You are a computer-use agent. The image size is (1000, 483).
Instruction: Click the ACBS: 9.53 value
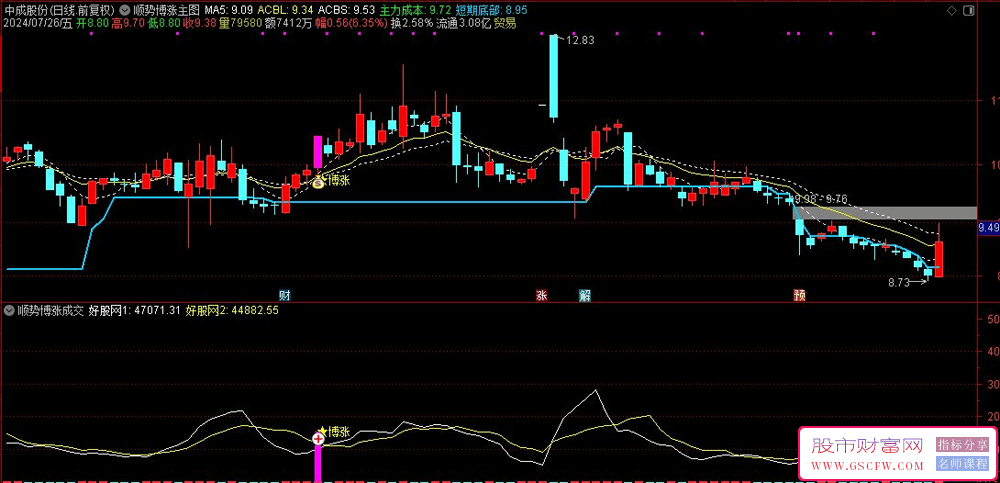click(x=346, y=10)
